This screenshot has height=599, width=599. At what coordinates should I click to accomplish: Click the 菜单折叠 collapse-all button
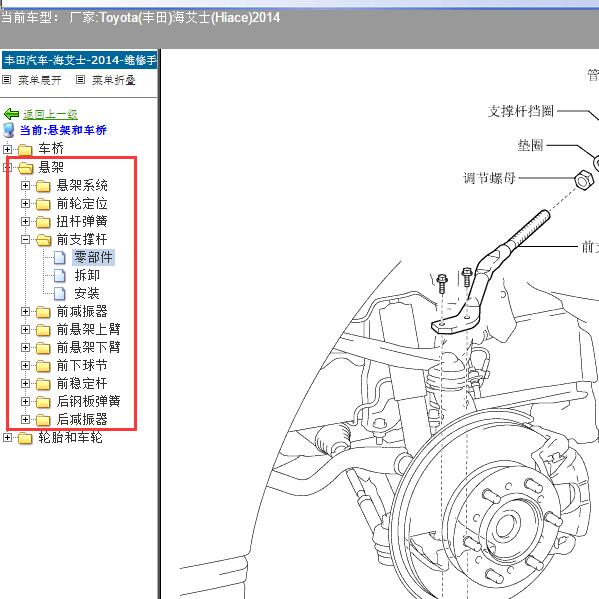(x=114, y=80)
